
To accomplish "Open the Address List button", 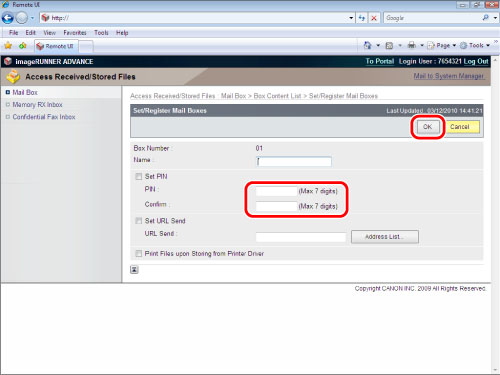I will point(385,237).
